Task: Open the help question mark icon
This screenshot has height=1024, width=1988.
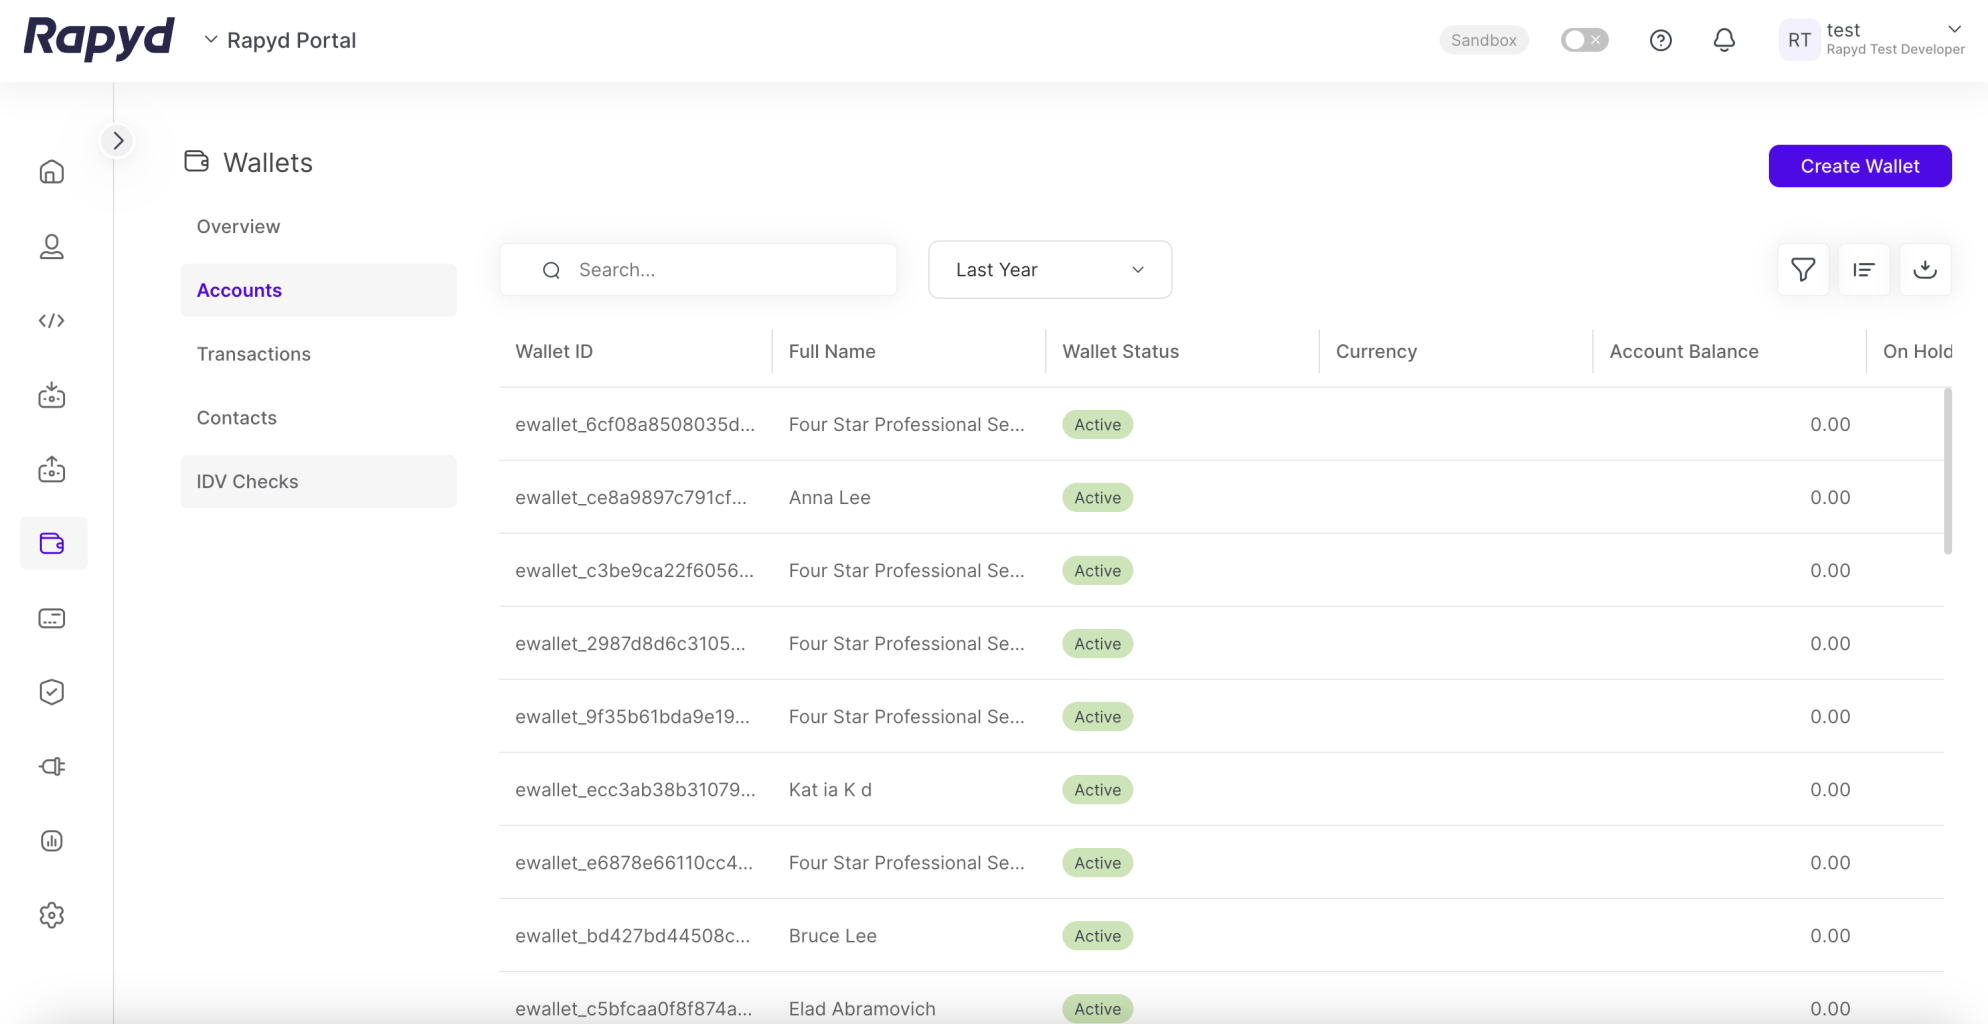Action: [x=1661, y=40]
